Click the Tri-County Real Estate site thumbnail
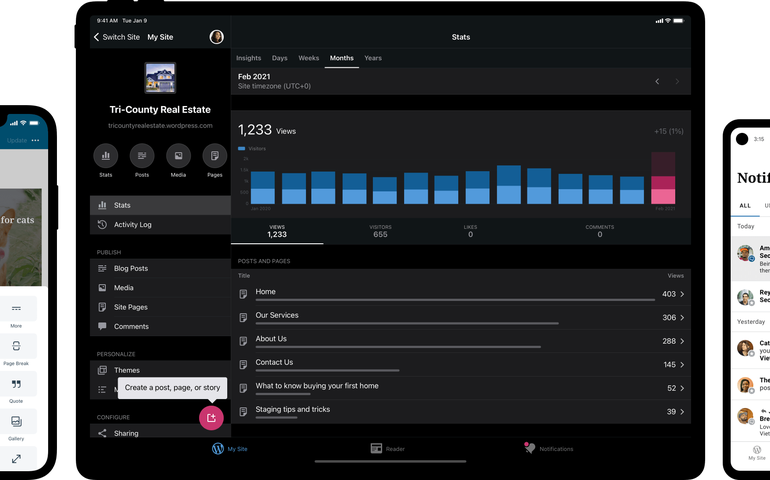 160,78
